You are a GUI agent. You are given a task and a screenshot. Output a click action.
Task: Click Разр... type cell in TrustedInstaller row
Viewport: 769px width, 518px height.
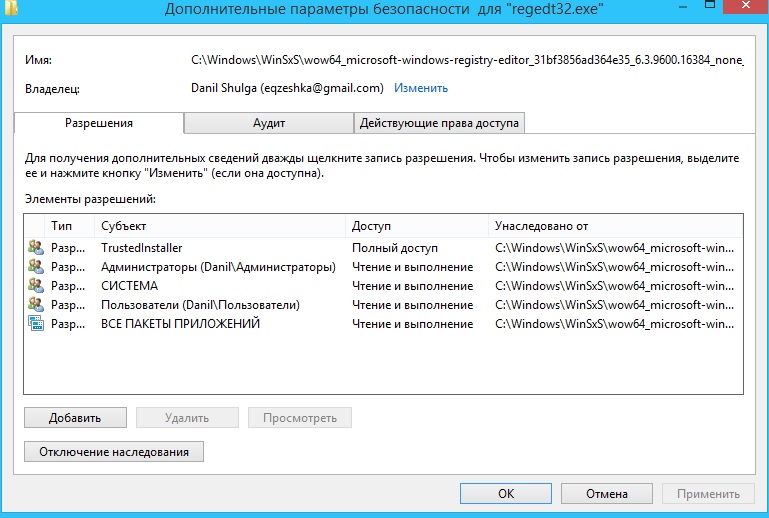coord(68,248)
